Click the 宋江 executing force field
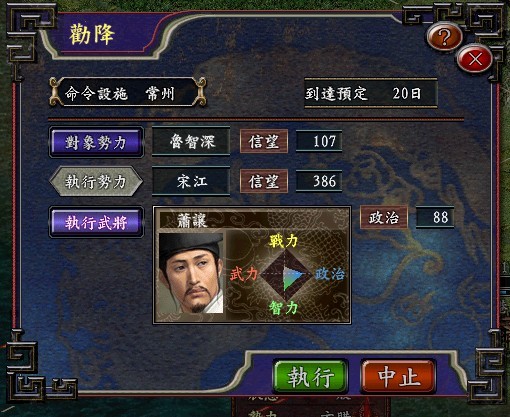This screenshot has width=510, height=417. click(191, 181)
